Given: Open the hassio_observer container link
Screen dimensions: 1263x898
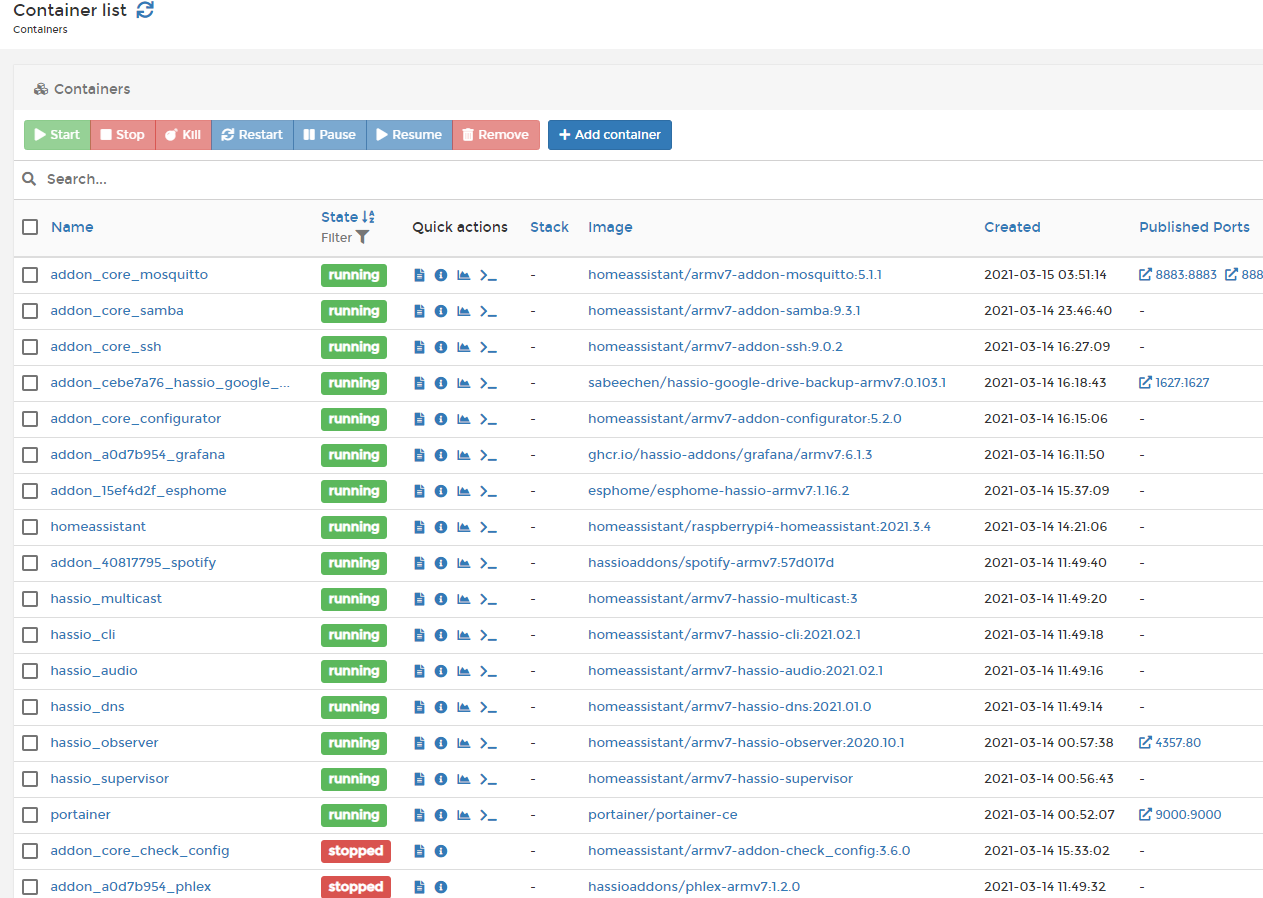Looking at the screenshot, I should 104,743.
